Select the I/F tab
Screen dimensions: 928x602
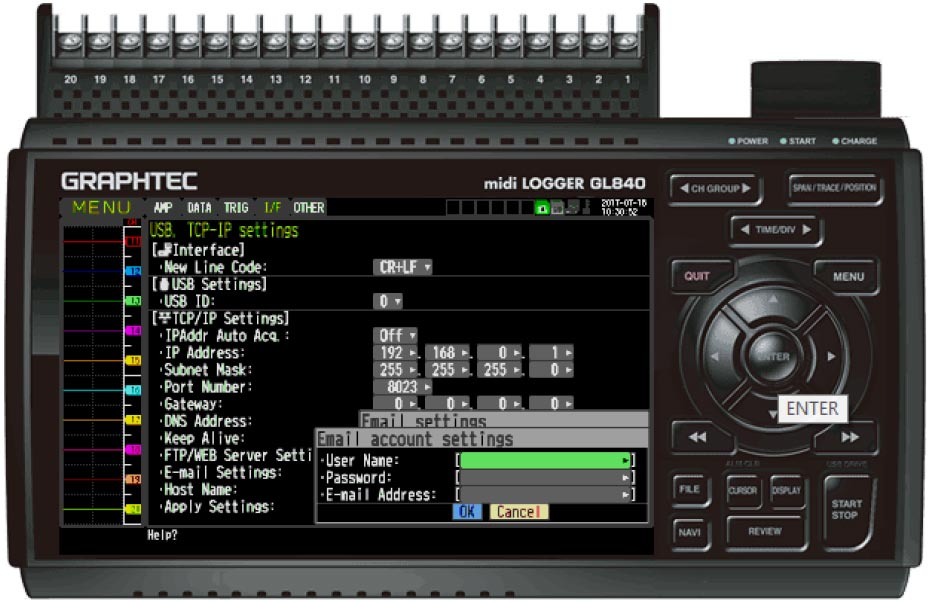pos(272,208)
